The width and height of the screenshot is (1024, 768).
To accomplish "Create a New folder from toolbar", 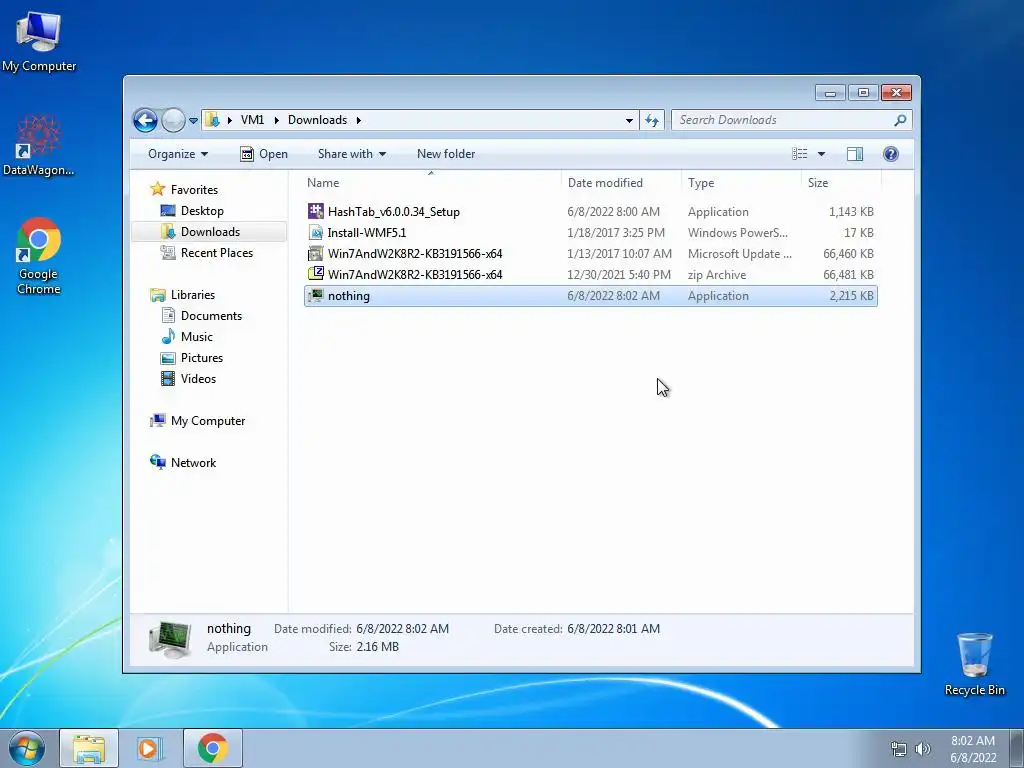I will coord(446,154).
